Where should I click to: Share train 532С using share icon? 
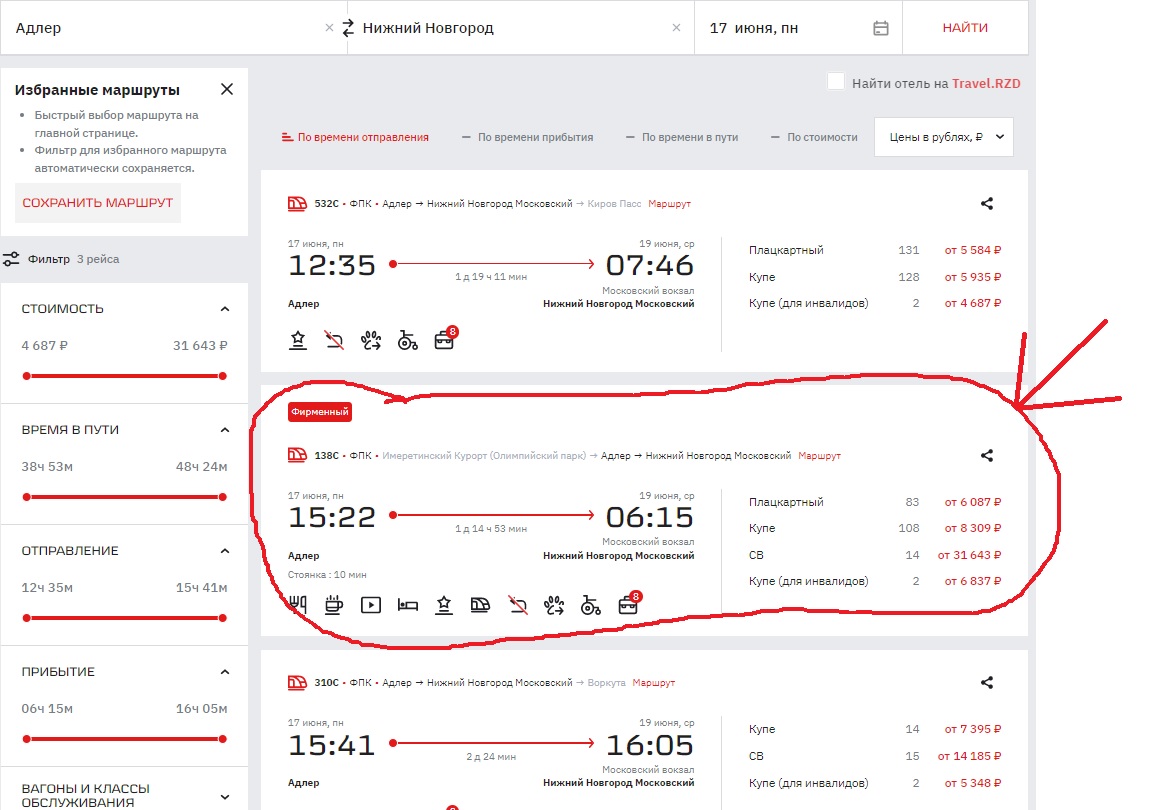987,204
